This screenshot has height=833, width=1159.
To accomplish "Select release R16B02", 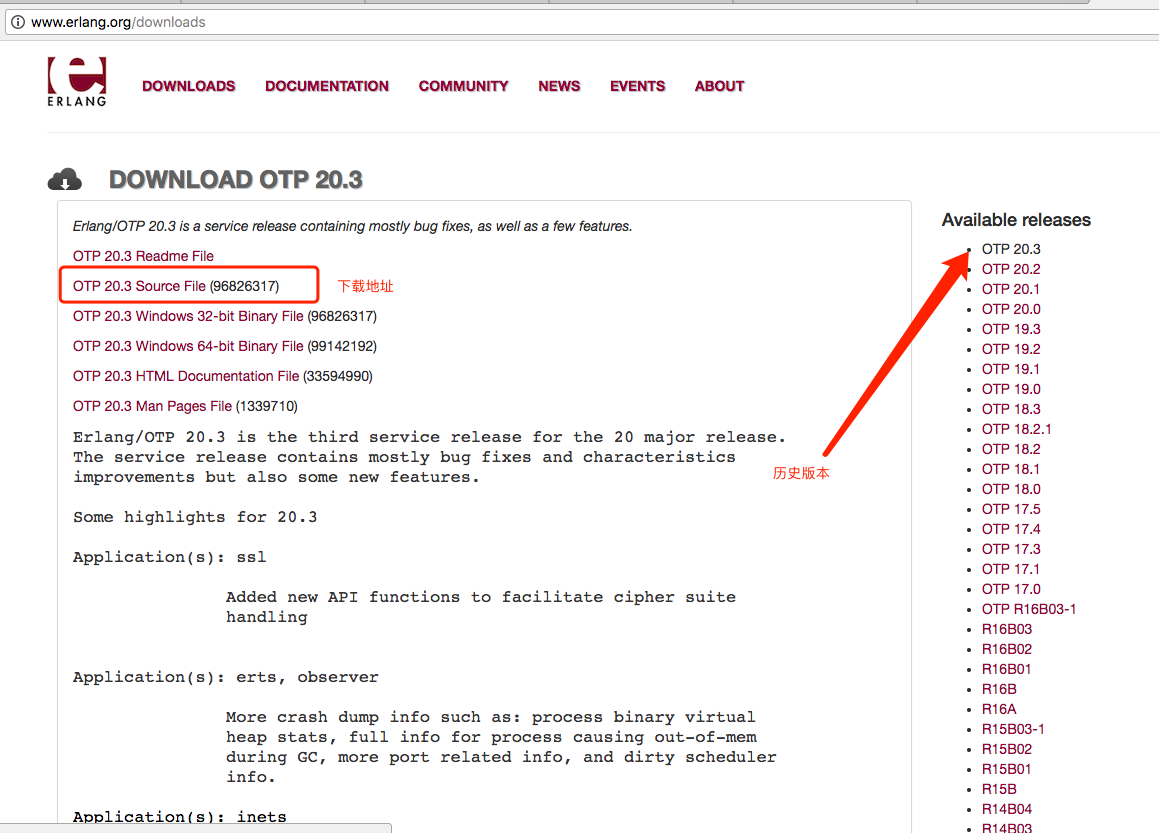I will (x=1007, y=649).
